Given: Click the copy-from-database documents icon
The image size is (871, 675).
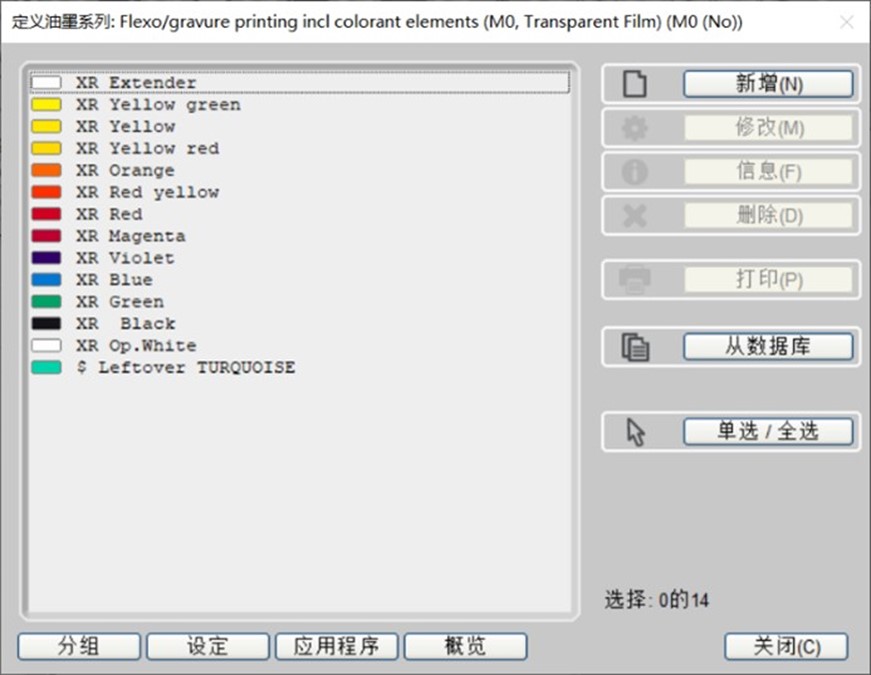Looking at the screenshot, I should coord(635,347).
